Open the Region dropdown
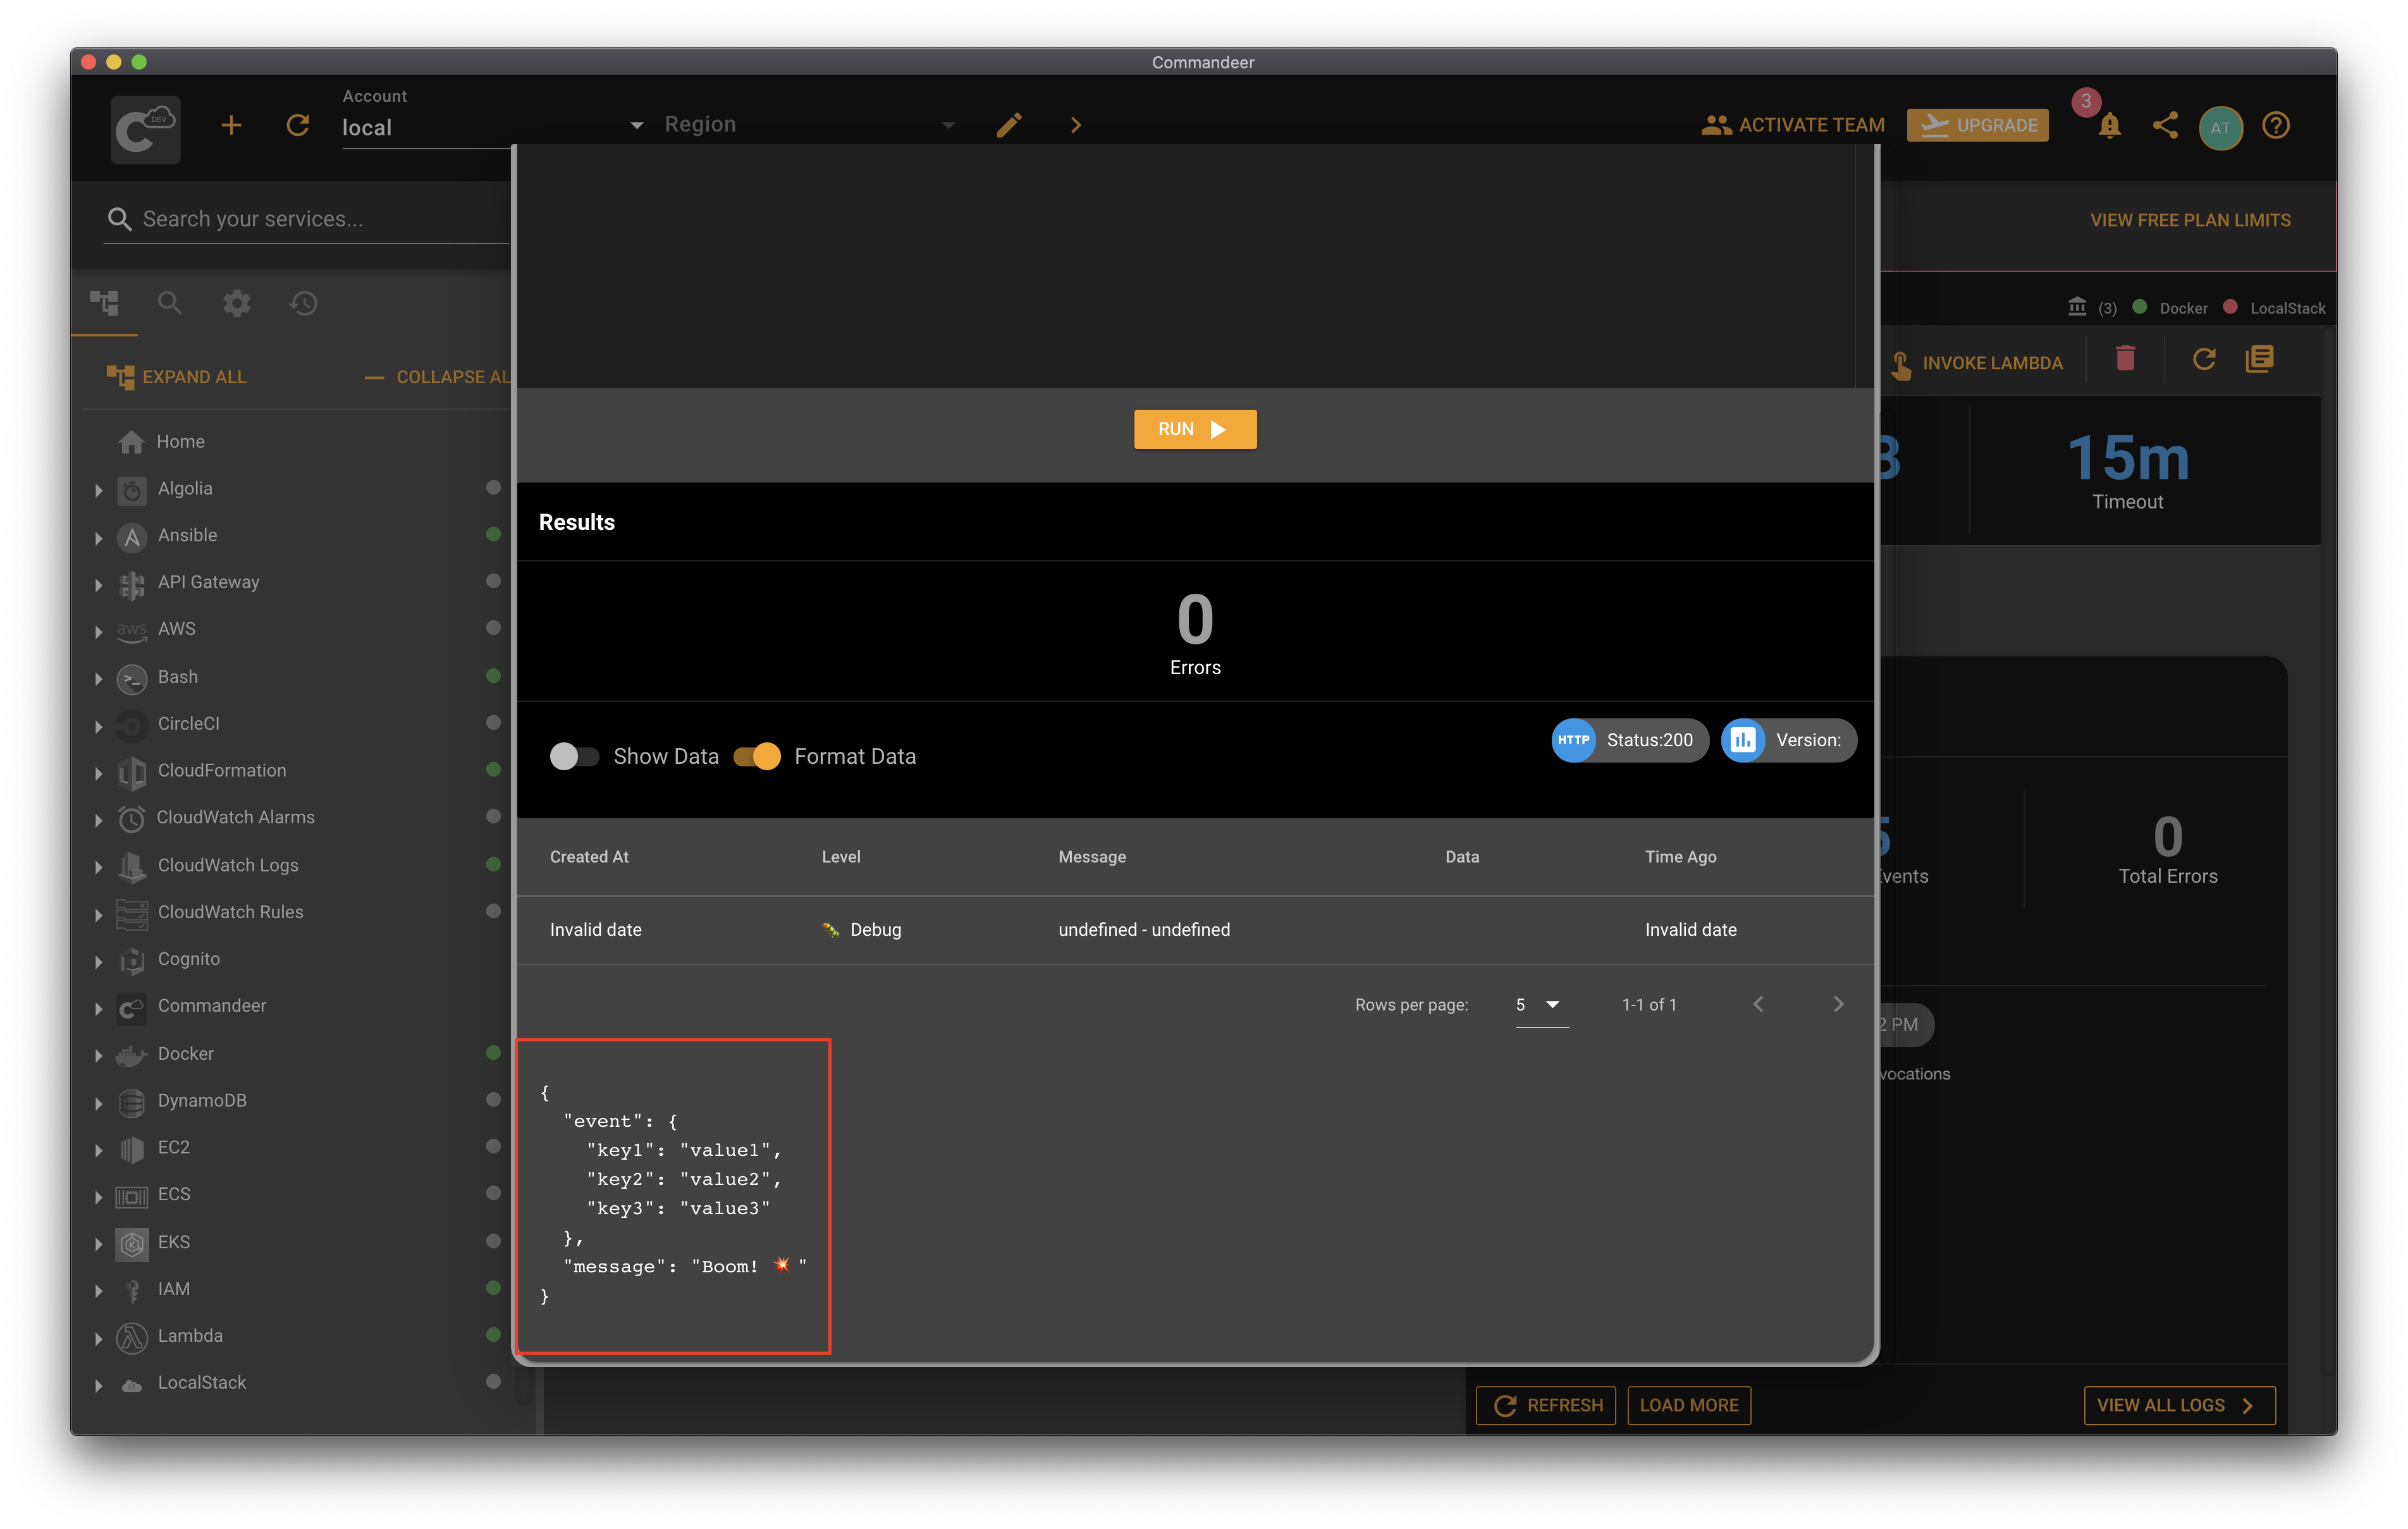 pyautogui.click(x=810, y=126)
